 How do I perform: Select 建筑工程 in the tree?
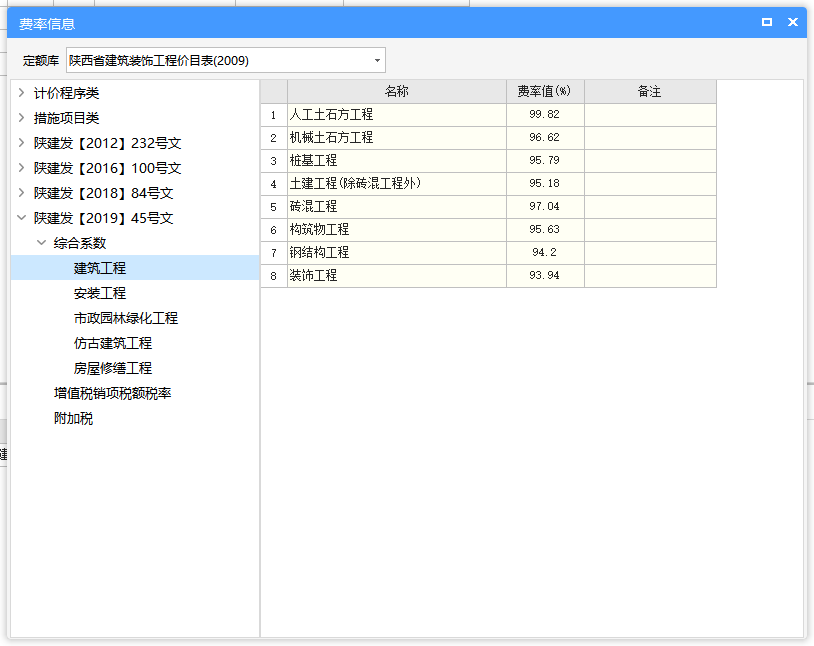pos(100,268)
